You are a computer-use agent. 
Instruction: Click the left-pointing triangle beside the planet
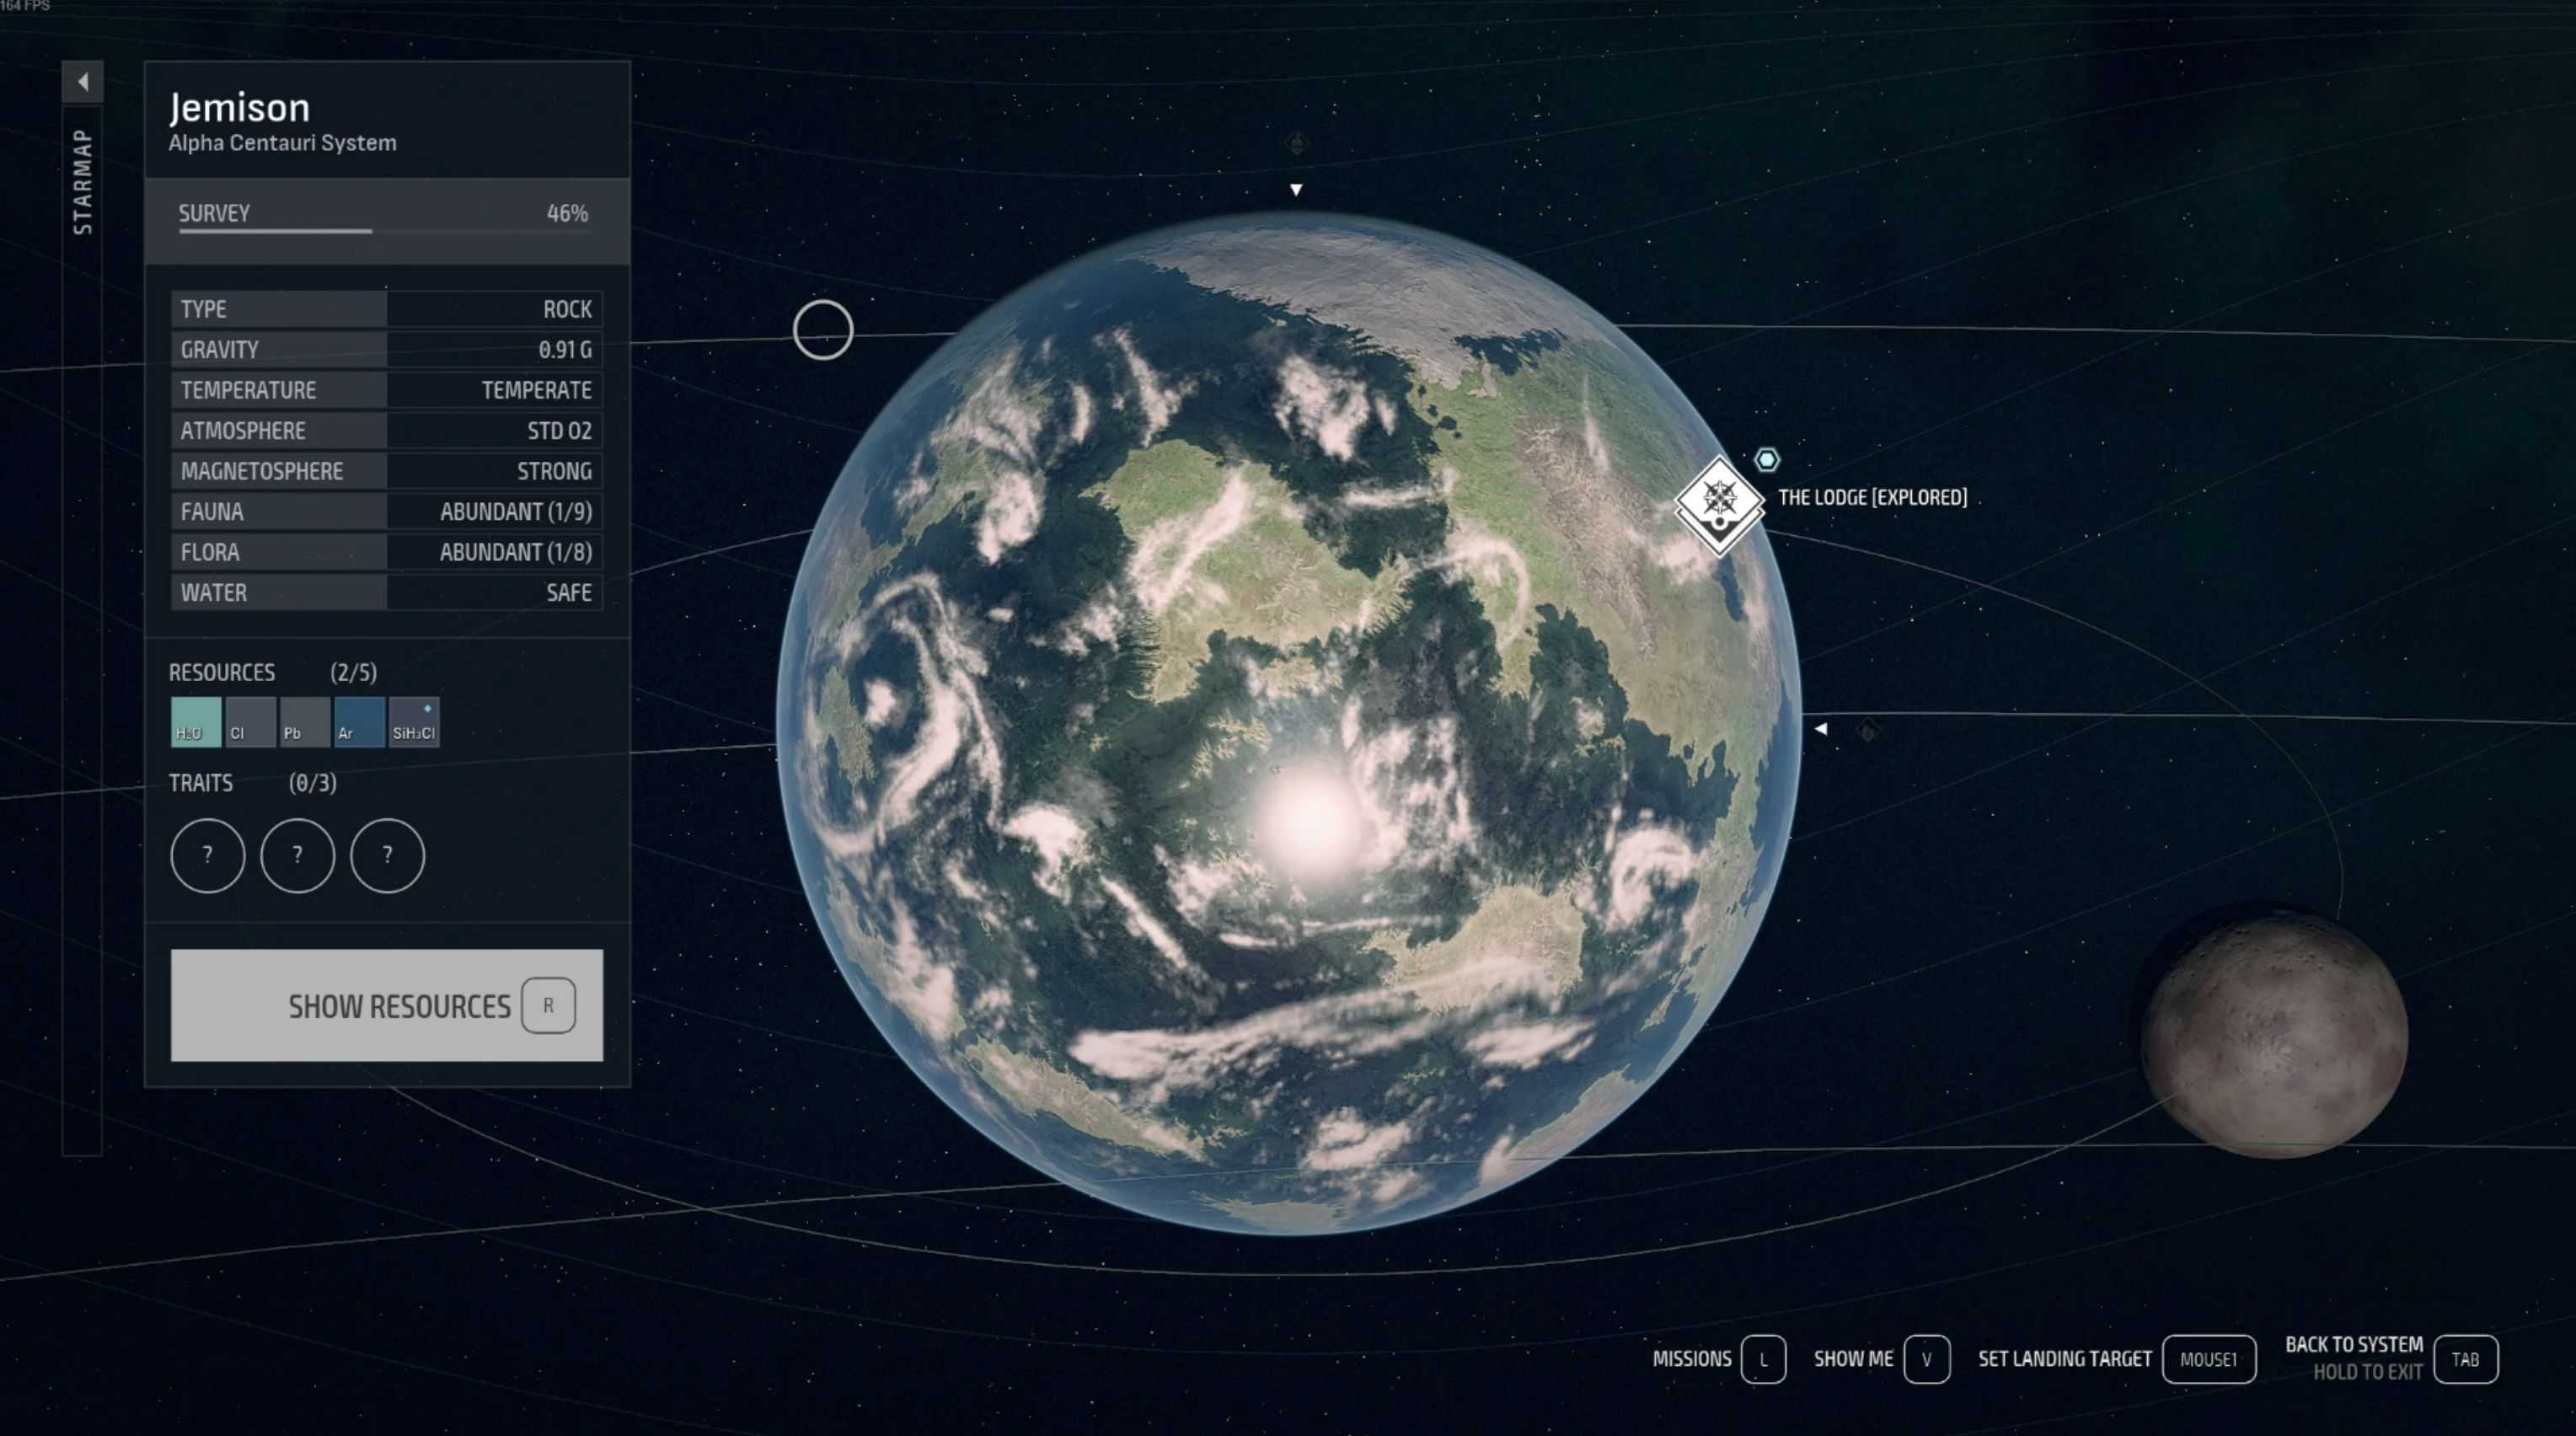click(1821, 729)
